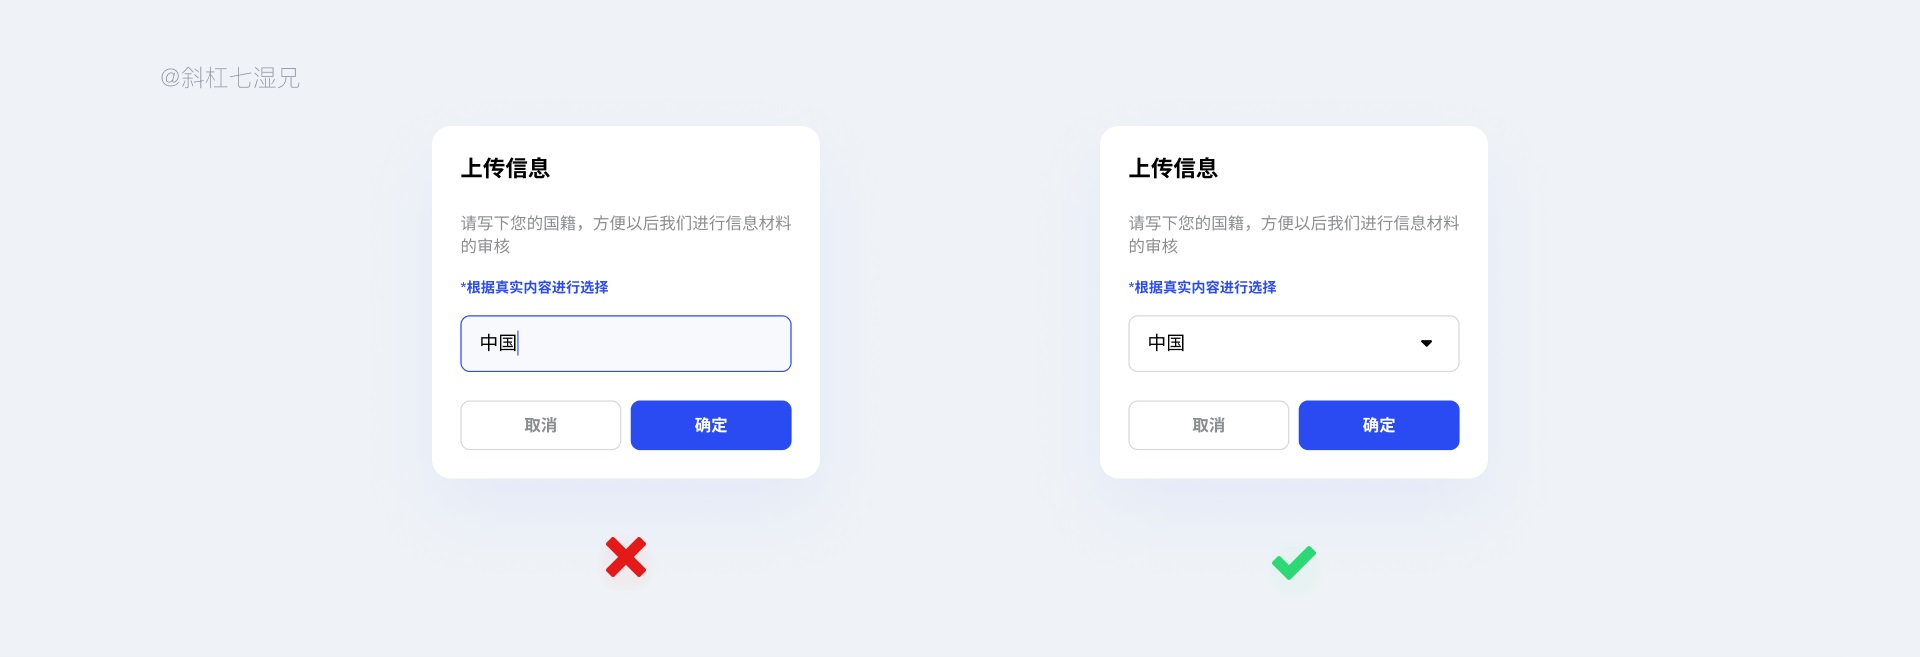Click blue hint *根据真实内容进行选择 in left dialog
1920x657 pixels.
click(x=535, y=287)
